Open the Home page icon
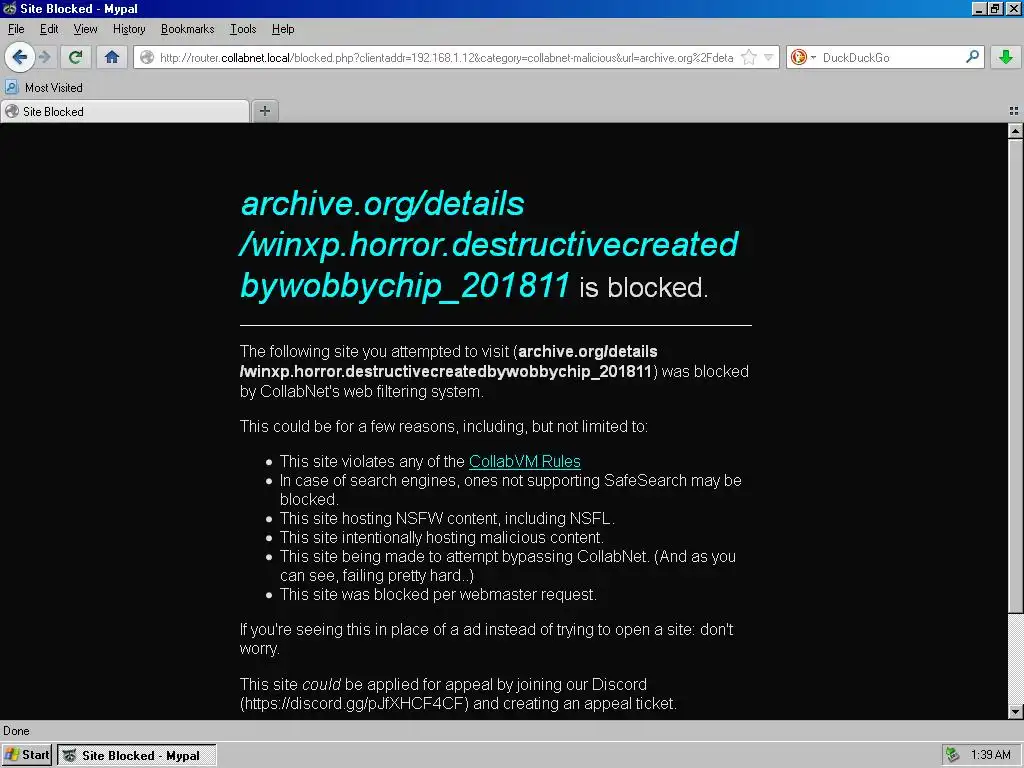Screen dimensions: 1024x768 [112, 57]
